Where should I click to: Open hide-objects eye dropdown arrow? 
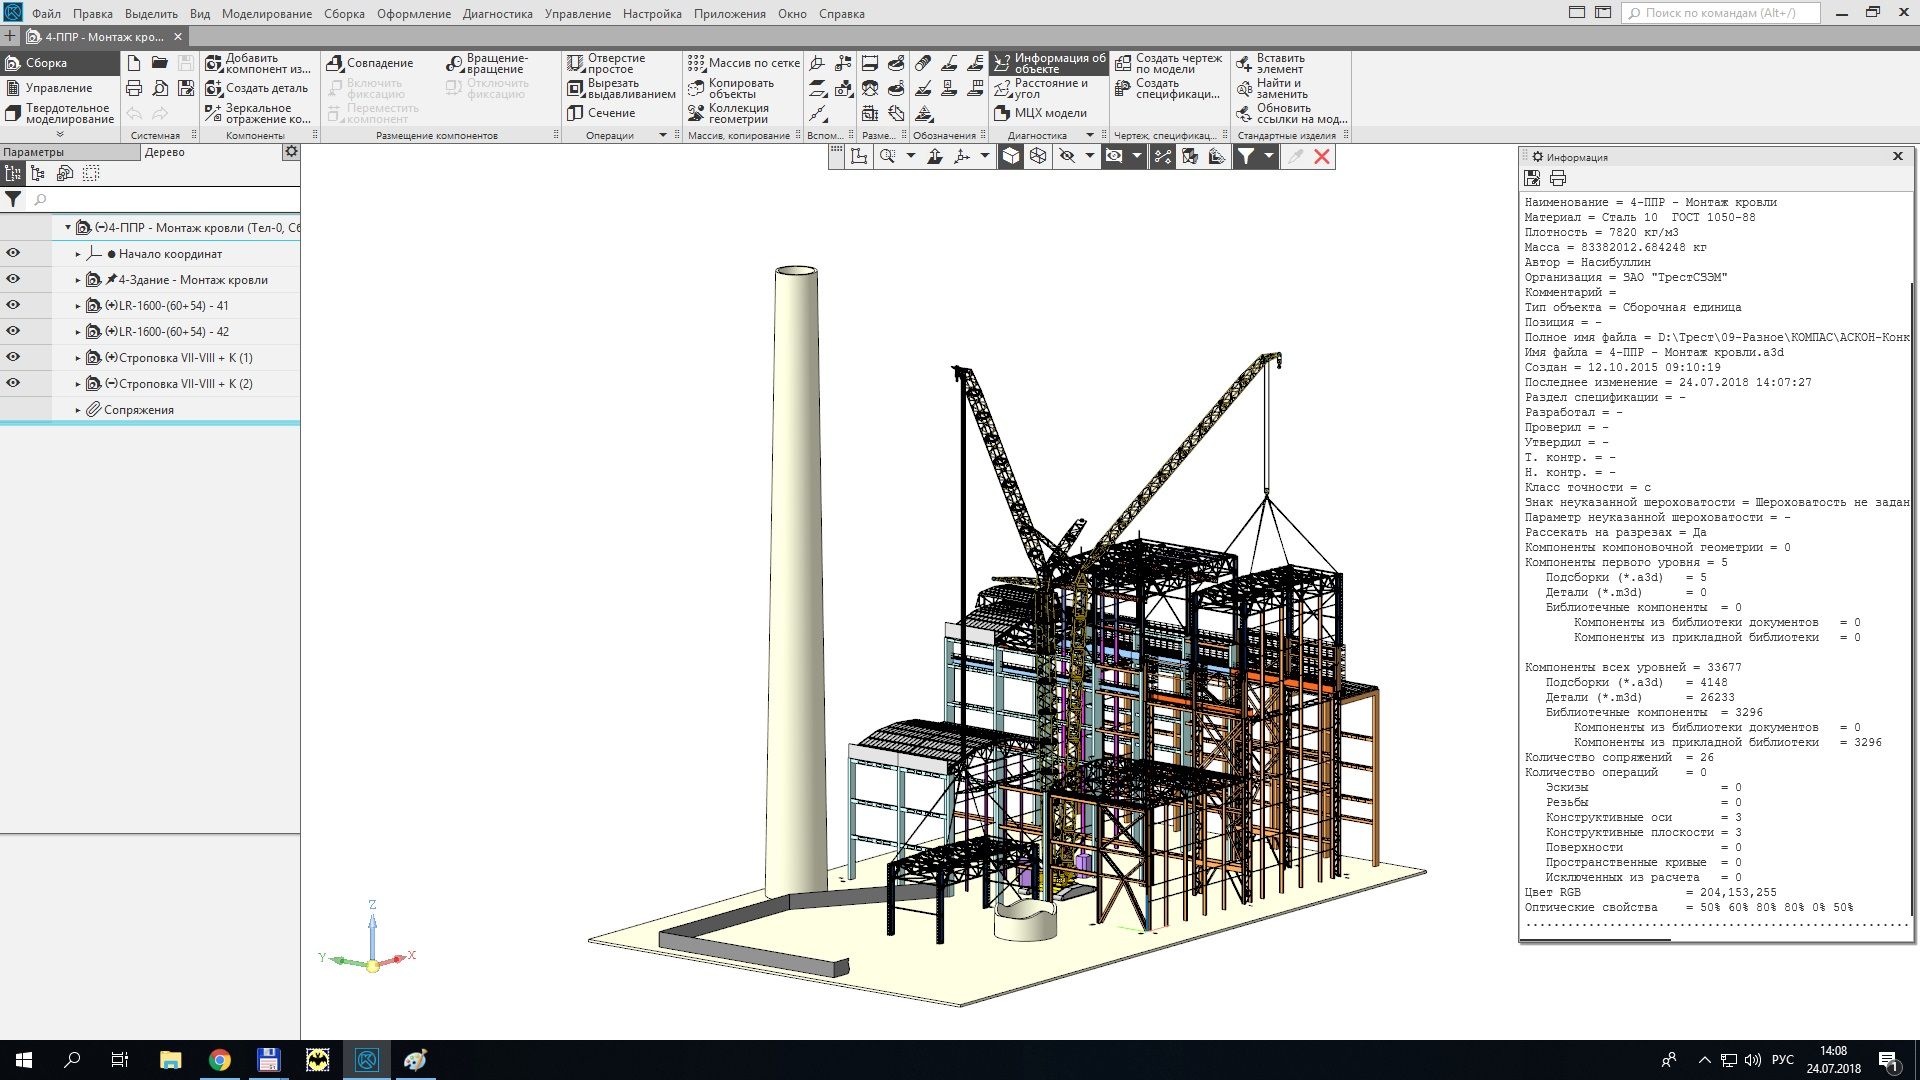pyautogui.click(x=1090, y=156)
